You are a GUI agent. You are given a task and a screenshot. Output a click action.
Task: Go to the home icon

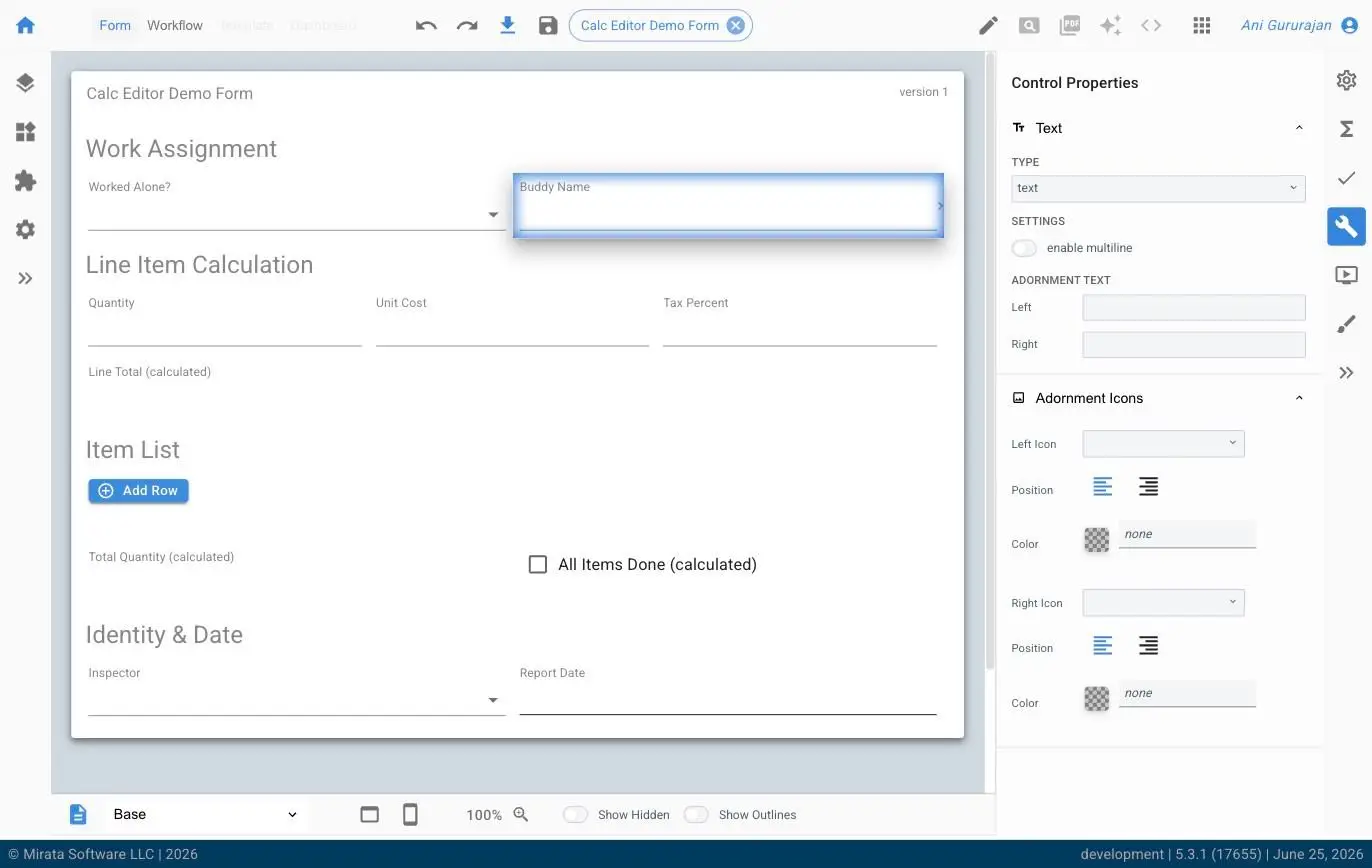[26, 25]
